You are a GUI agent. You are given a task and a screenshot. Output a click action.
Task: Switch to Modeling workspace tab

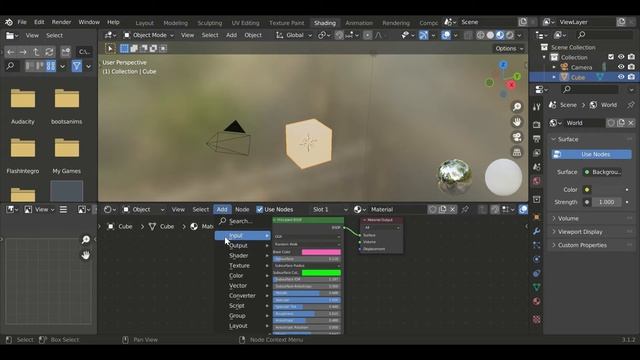(176, 23)
